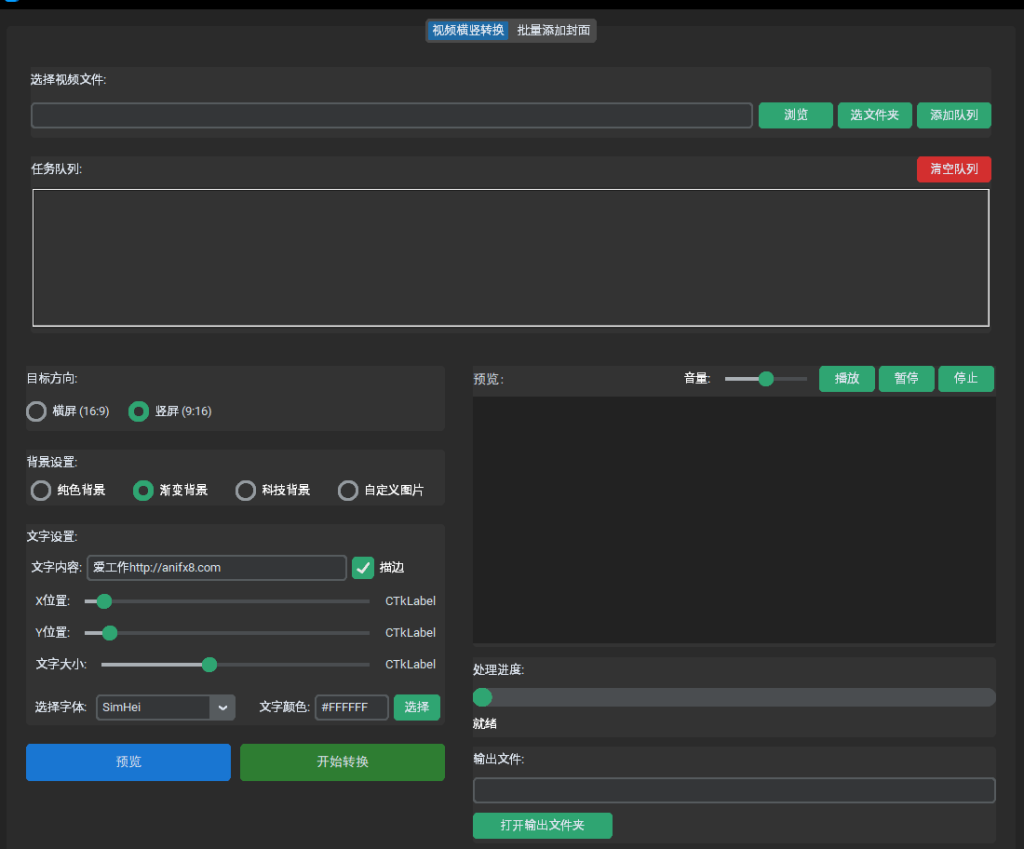Image resolution: width=1024 pixels, height=849 pixels.
Task: Play the preview with 播放 button
Action: (x=847, y=379)
